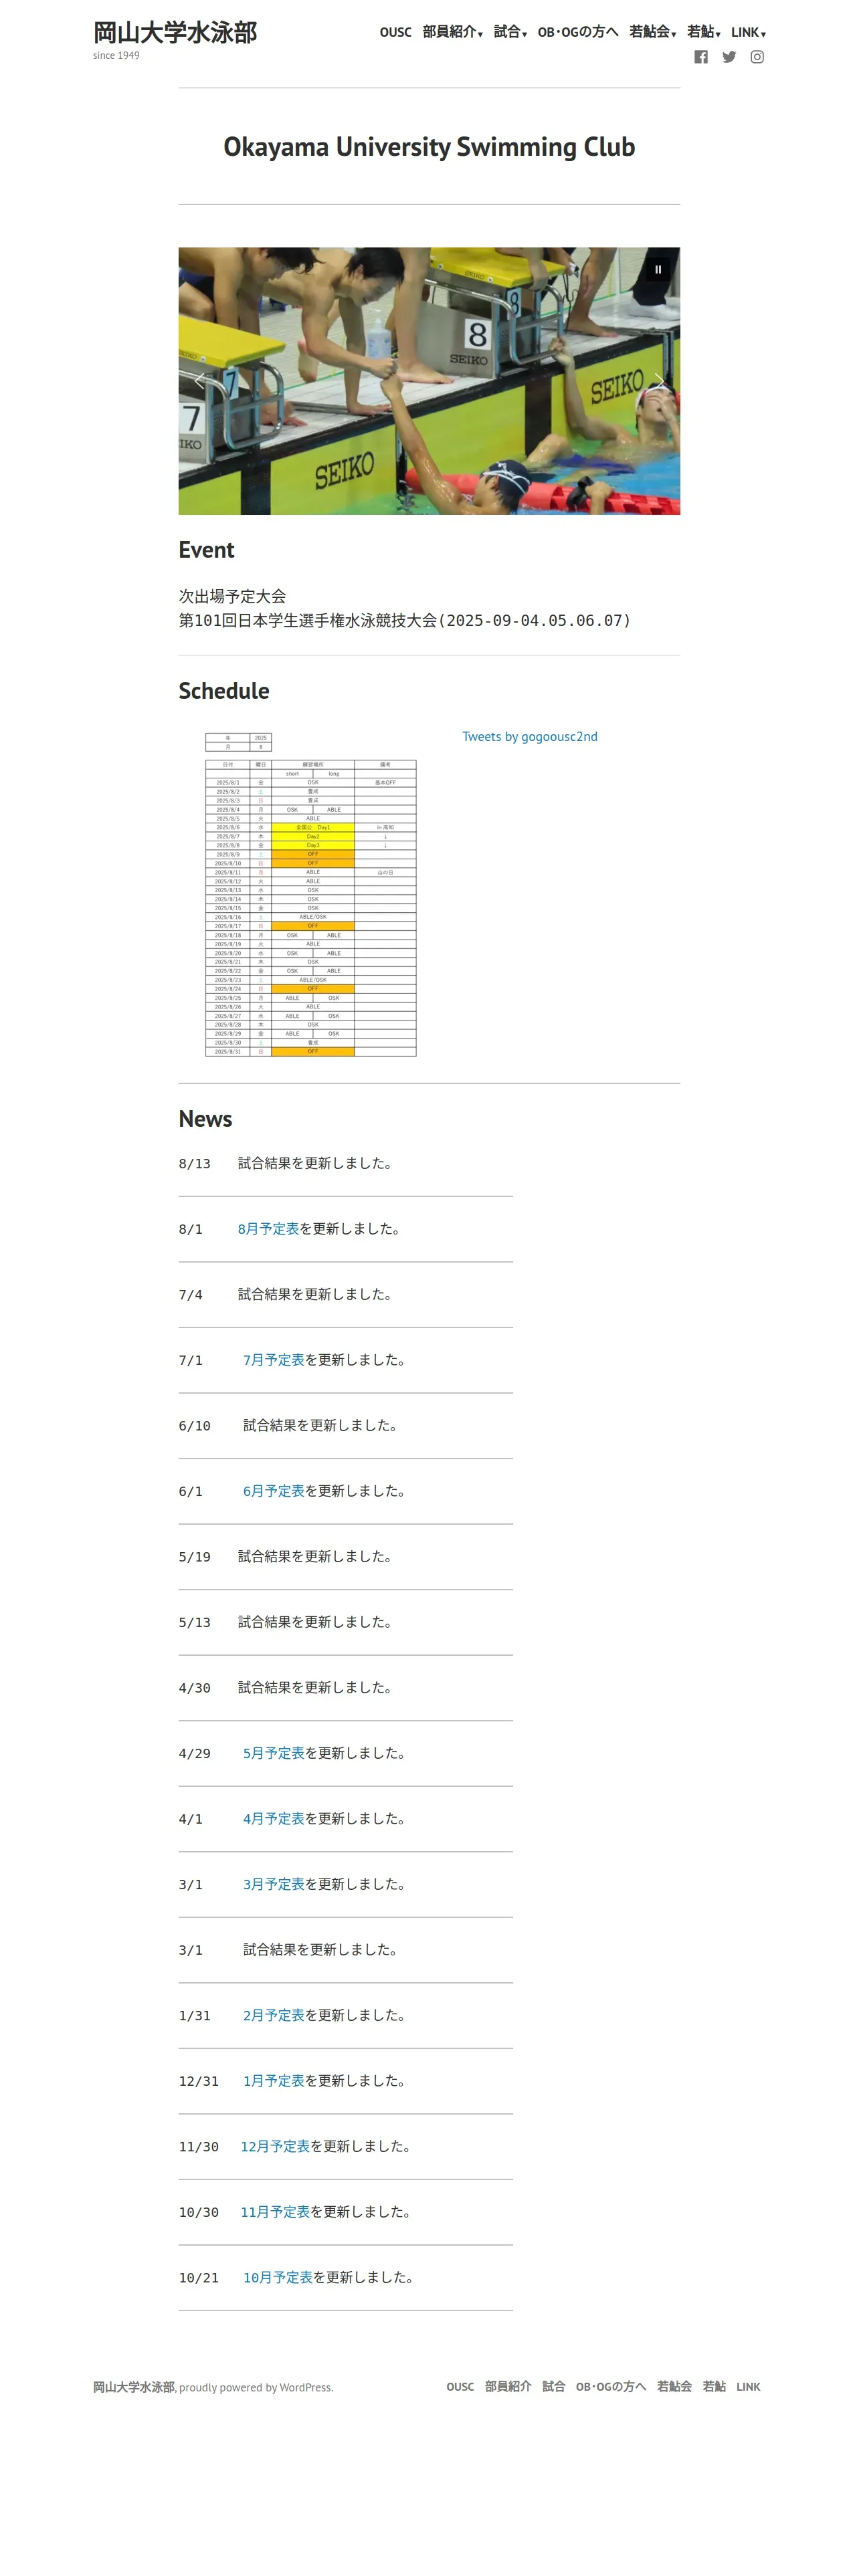This screenshot has height=2576, width=859.
Task: Open footer LINK menu item
Action: (748, 2387)
